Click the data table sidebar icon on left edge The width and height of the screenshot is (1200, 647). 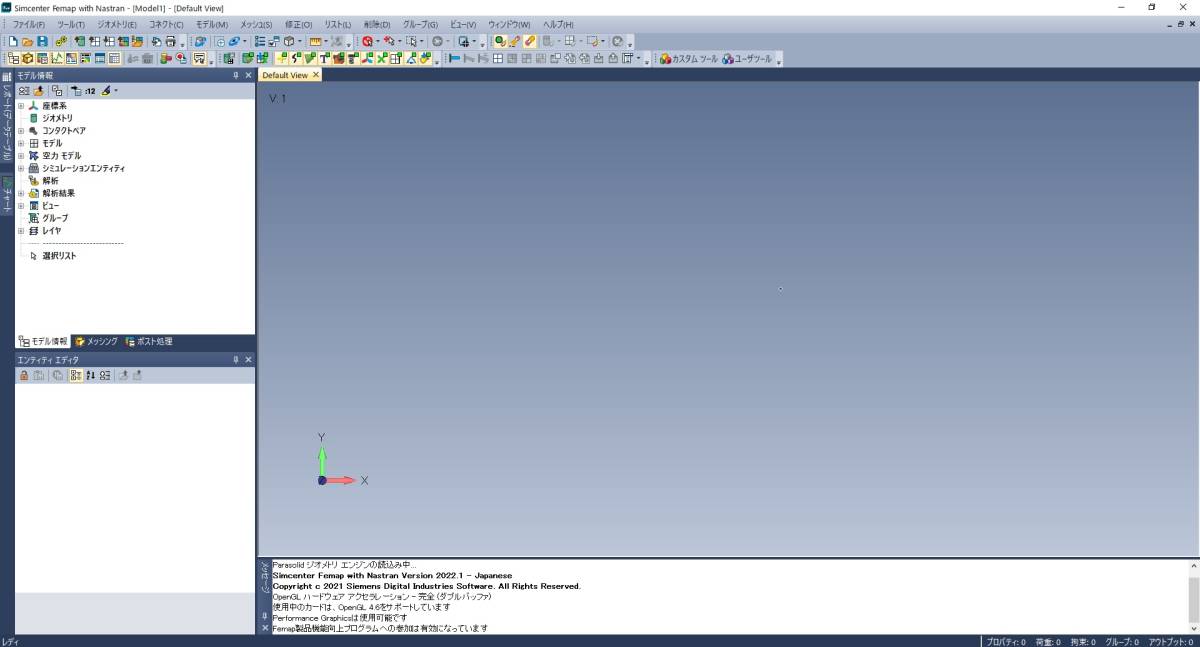[x=6, y=77]
